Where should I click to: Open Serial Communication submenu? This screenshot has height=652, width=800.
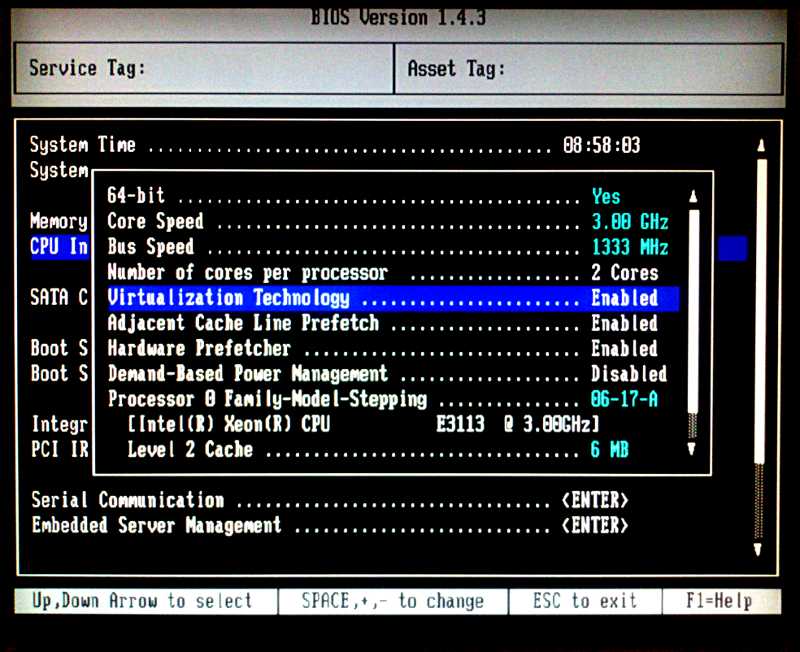coord(594,500)
